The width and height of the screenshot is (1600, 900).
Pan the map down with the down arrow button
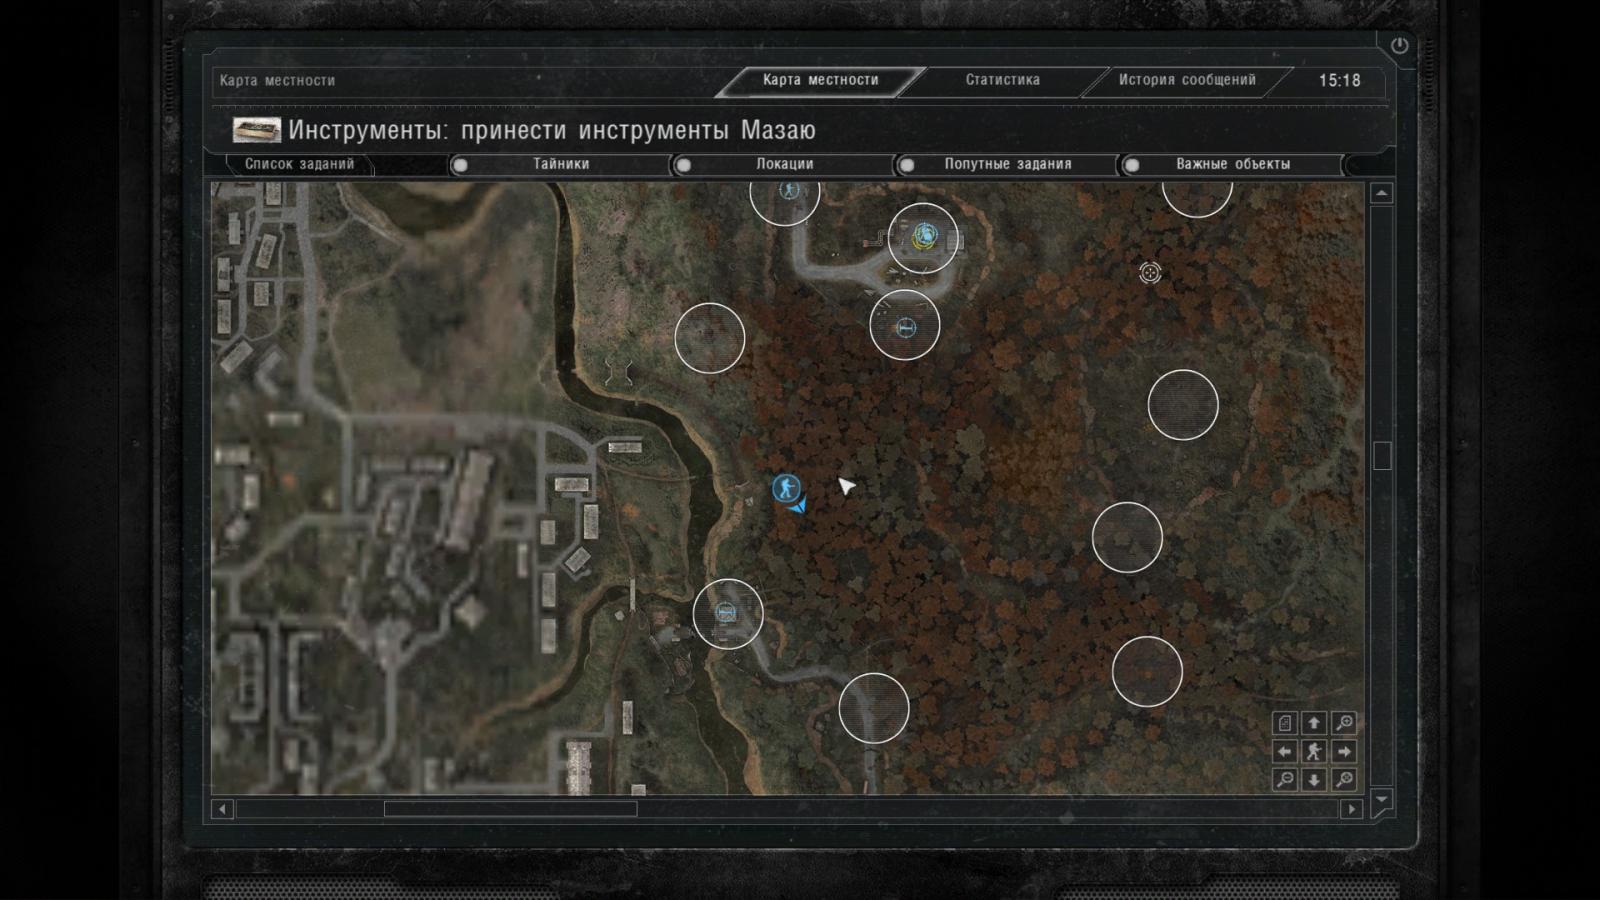tap(1314, 780)
